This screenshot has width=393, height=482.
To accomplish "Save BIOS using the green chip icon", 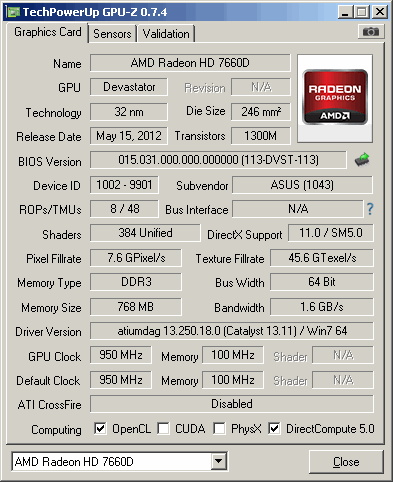I will click(x=362, y=160).
